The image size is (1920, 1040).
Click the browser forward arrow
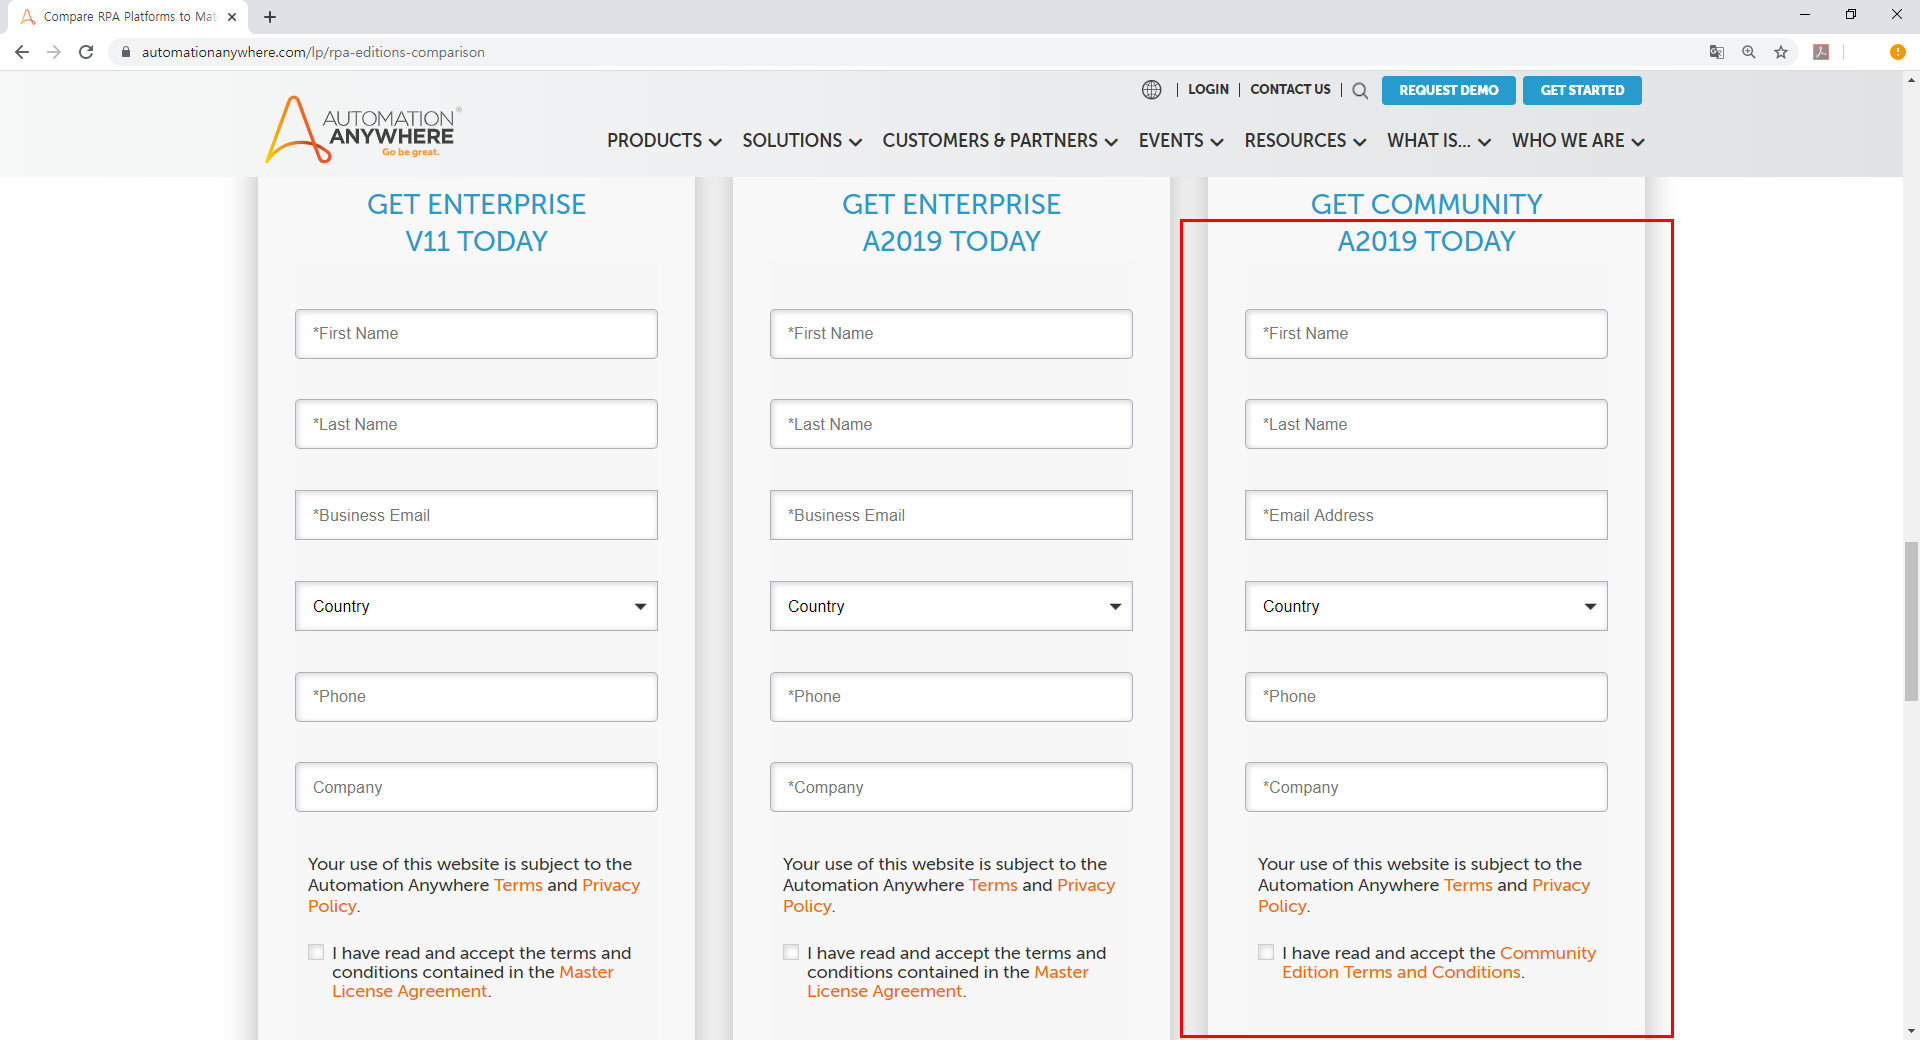pyautogui.click(x=54, y=52)
